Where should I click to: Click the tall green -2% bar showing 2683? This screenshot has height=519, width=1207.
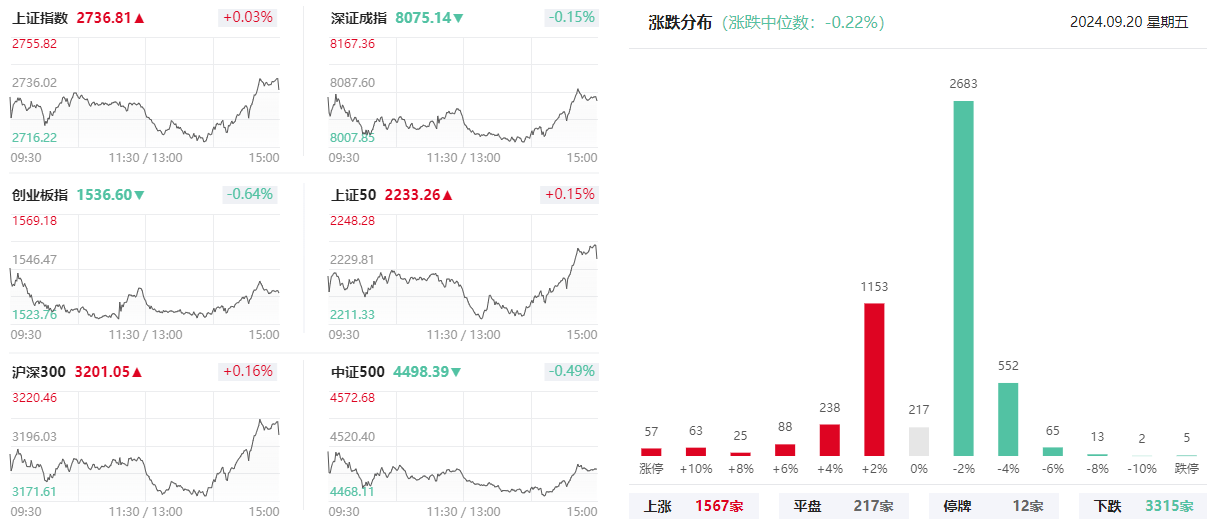[x=963, y=278]
